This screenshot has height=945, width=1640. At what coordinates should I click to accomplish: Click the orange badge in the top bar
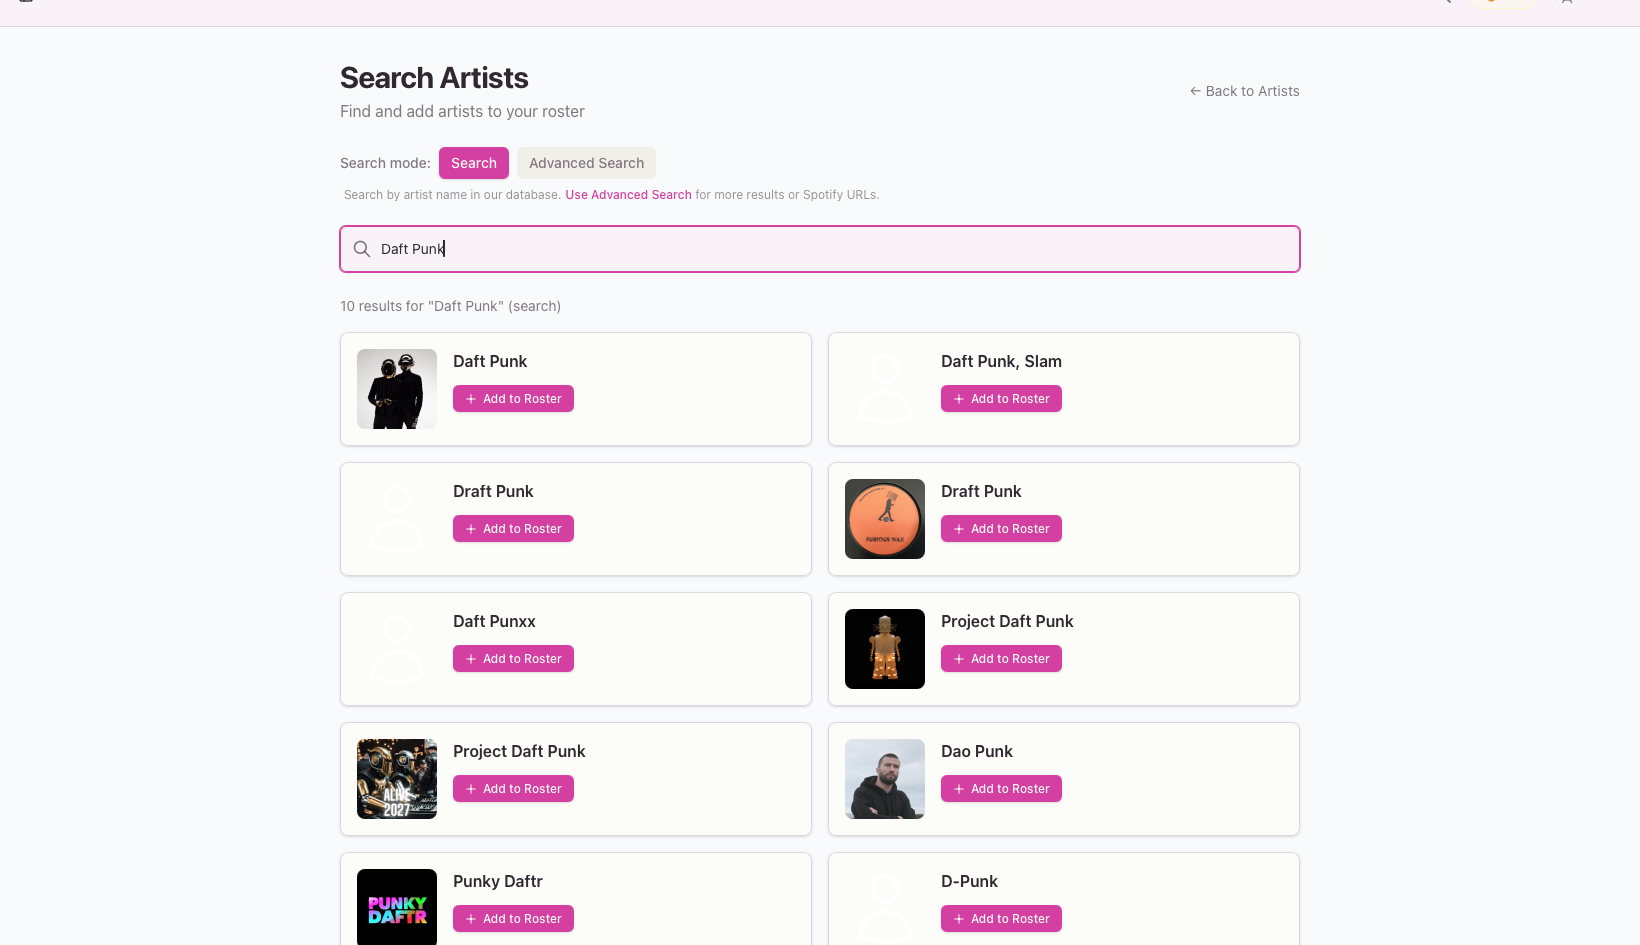[x=1502, y=2]
